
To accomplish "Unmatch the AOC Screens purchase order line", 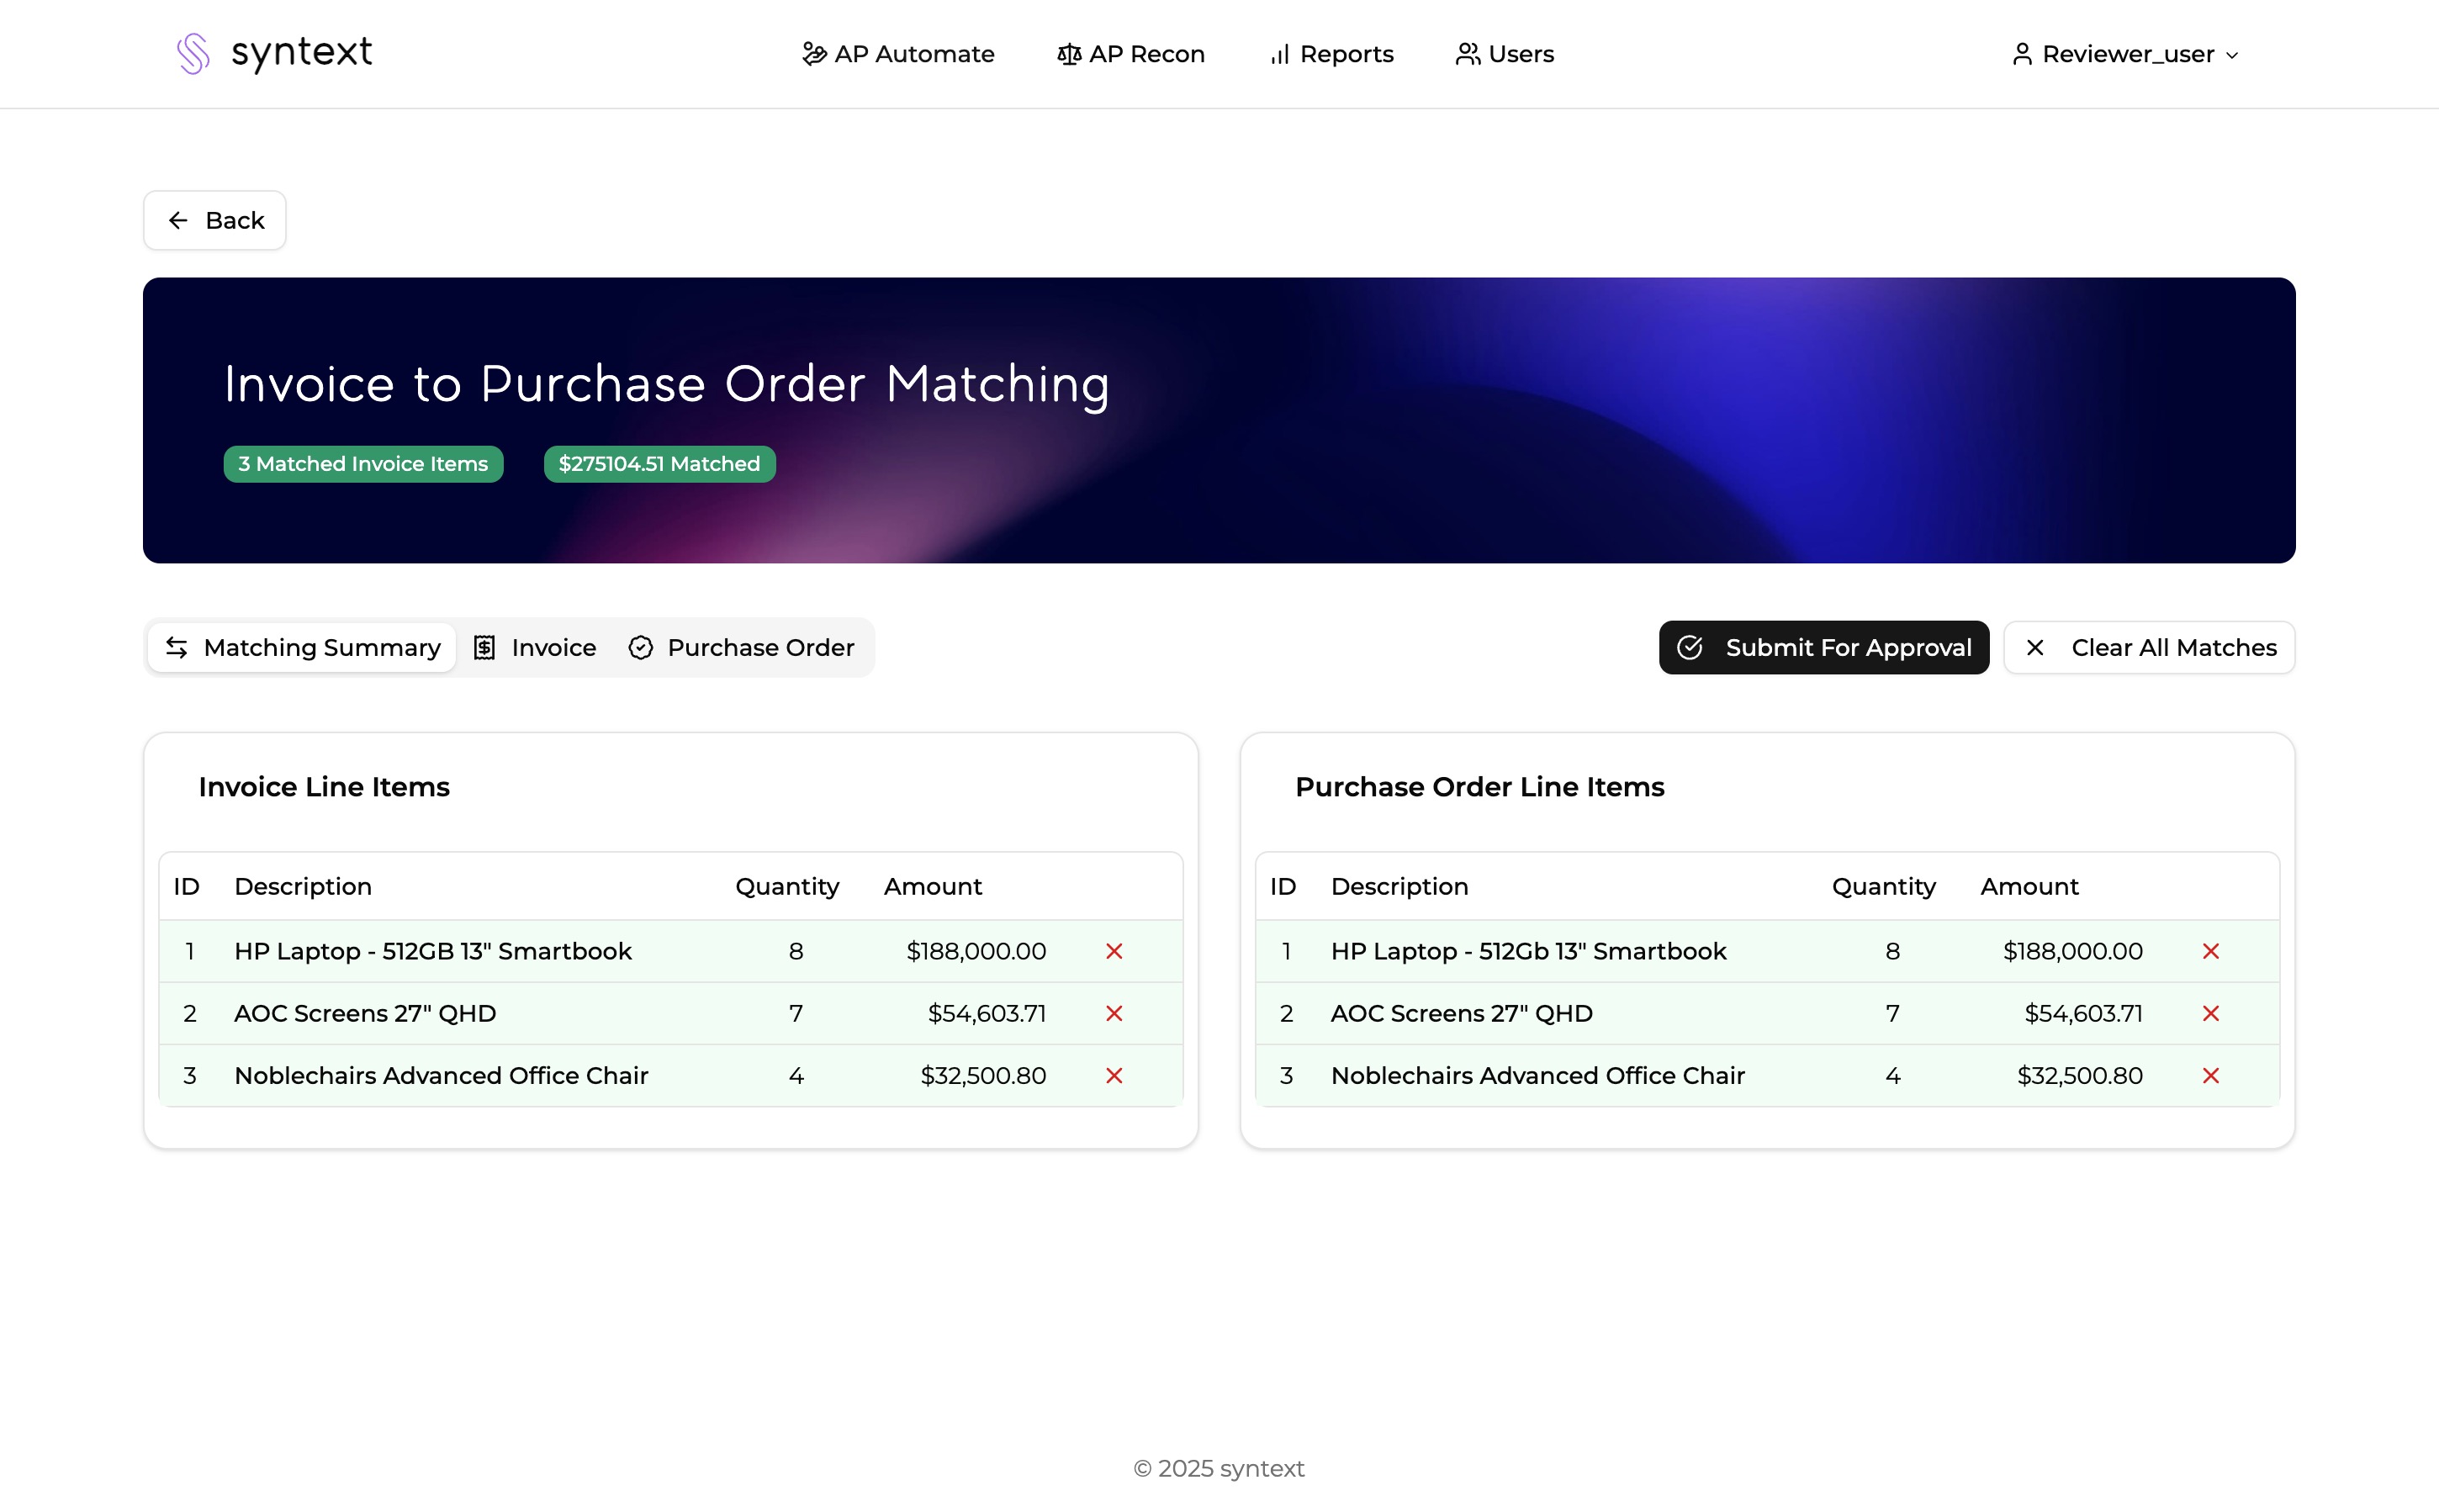I will 2210,1013.
